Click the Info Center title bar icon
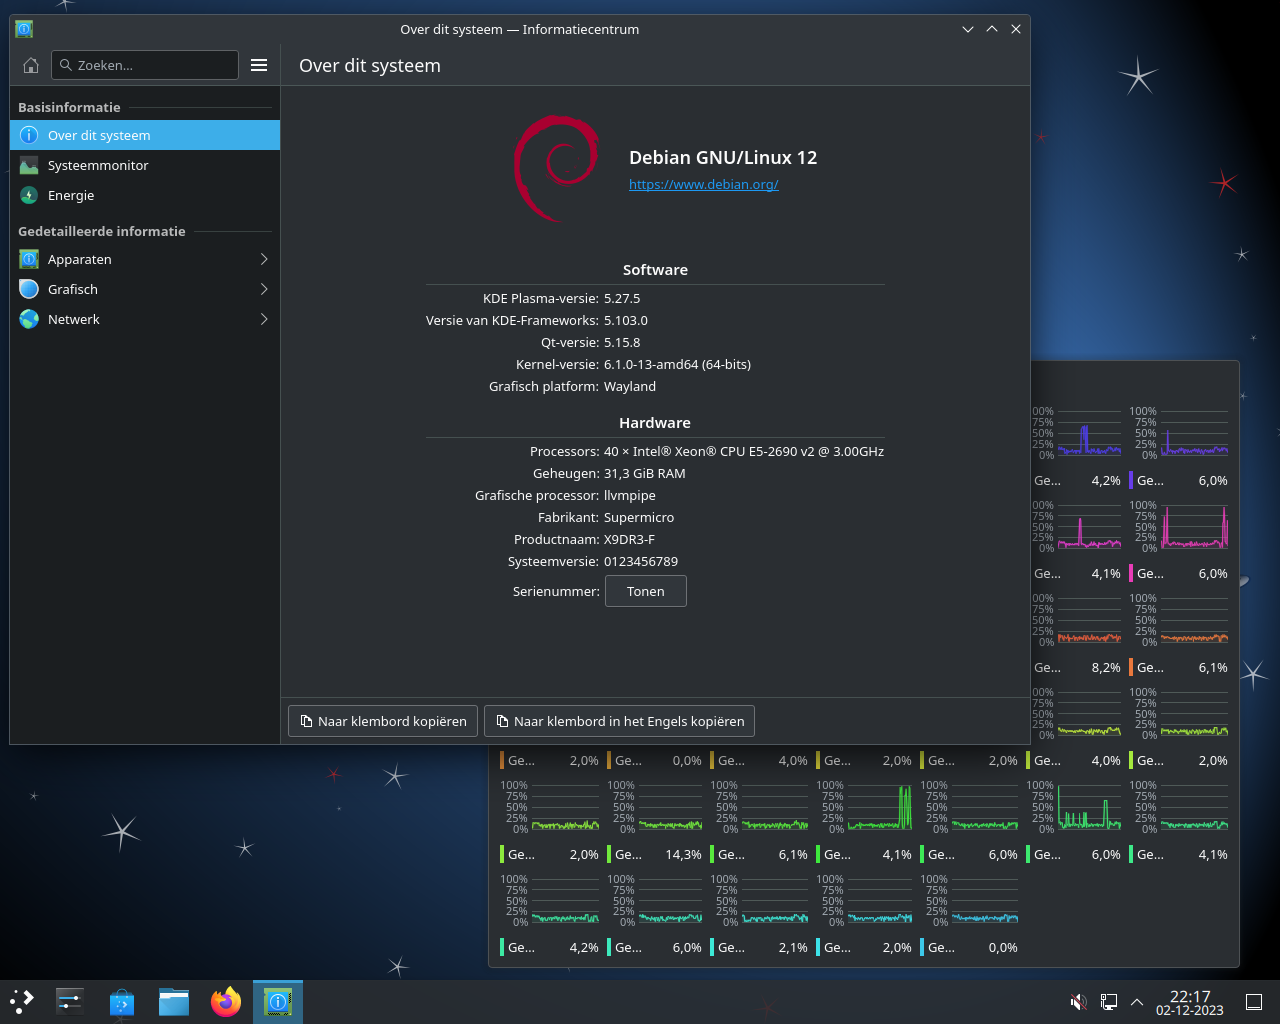The width and height of the screenshot is (1280, 1024). [x=24, y=29]
